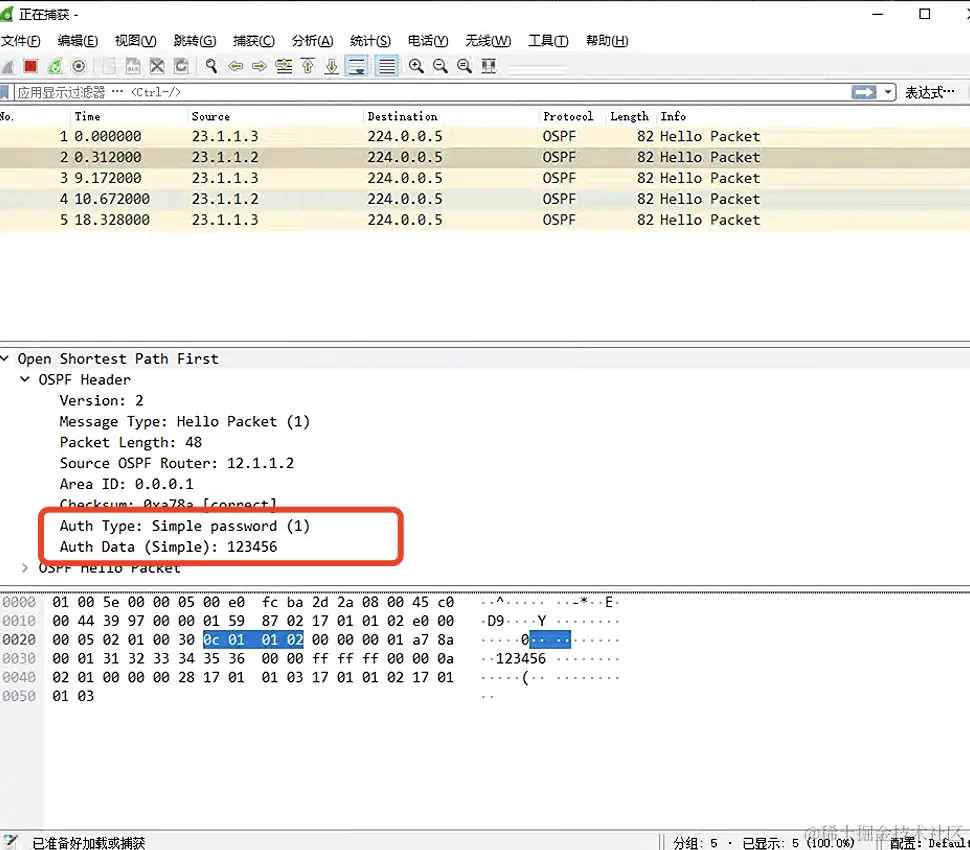The image size is (970, 850).
Task: Select packet 5 at time 18.328000
Action: click(485, 220)
